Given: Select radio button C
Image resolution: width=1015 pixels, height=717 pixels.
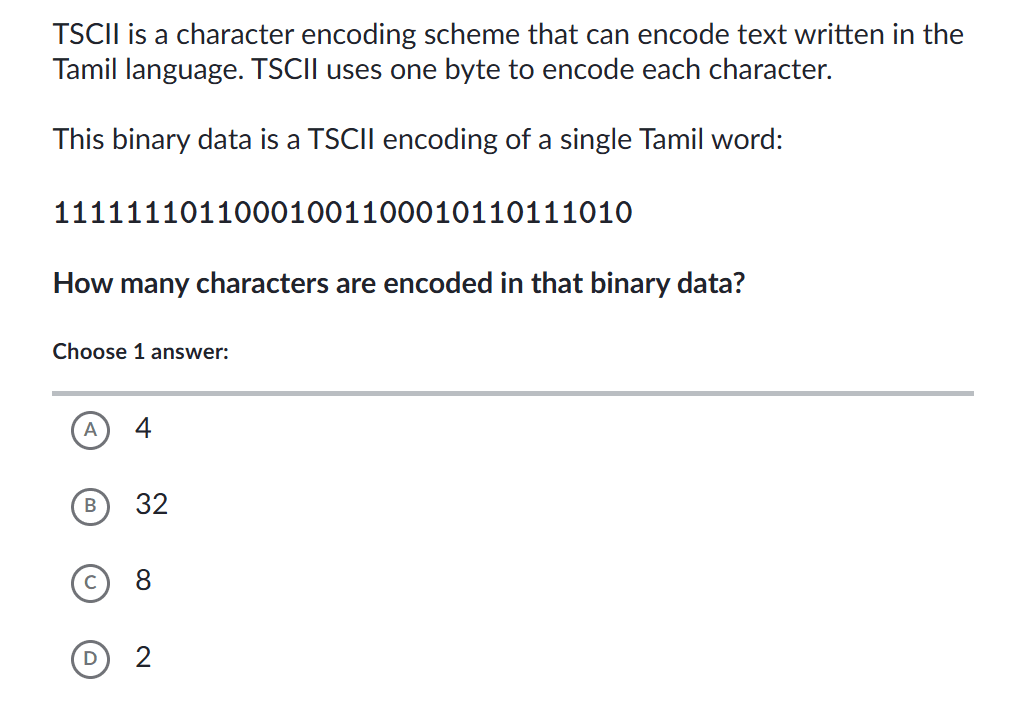Looking at the screenshot, I should (90, 581).
